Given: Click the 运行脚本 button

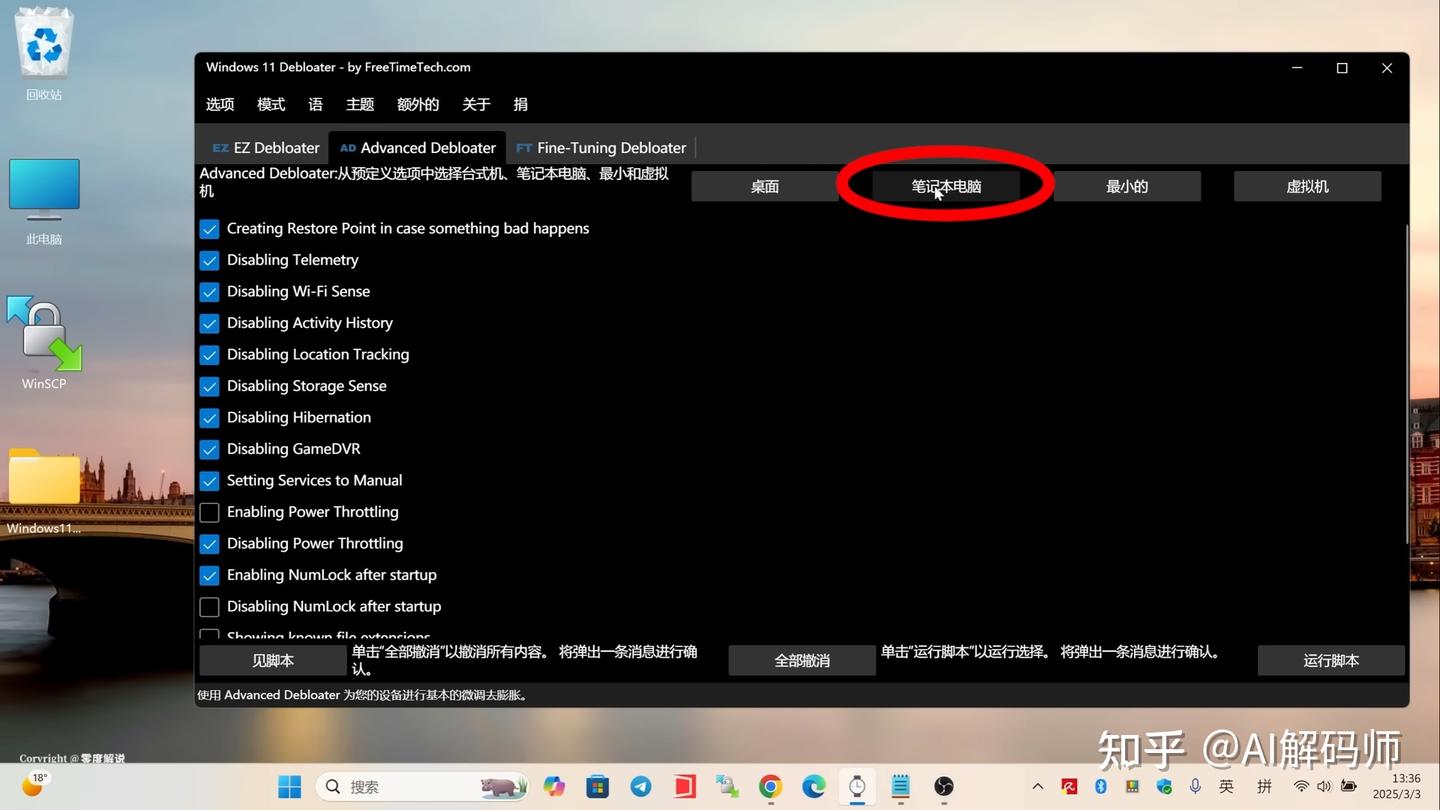Looking at the screenshot, I should pos(1330,660).
